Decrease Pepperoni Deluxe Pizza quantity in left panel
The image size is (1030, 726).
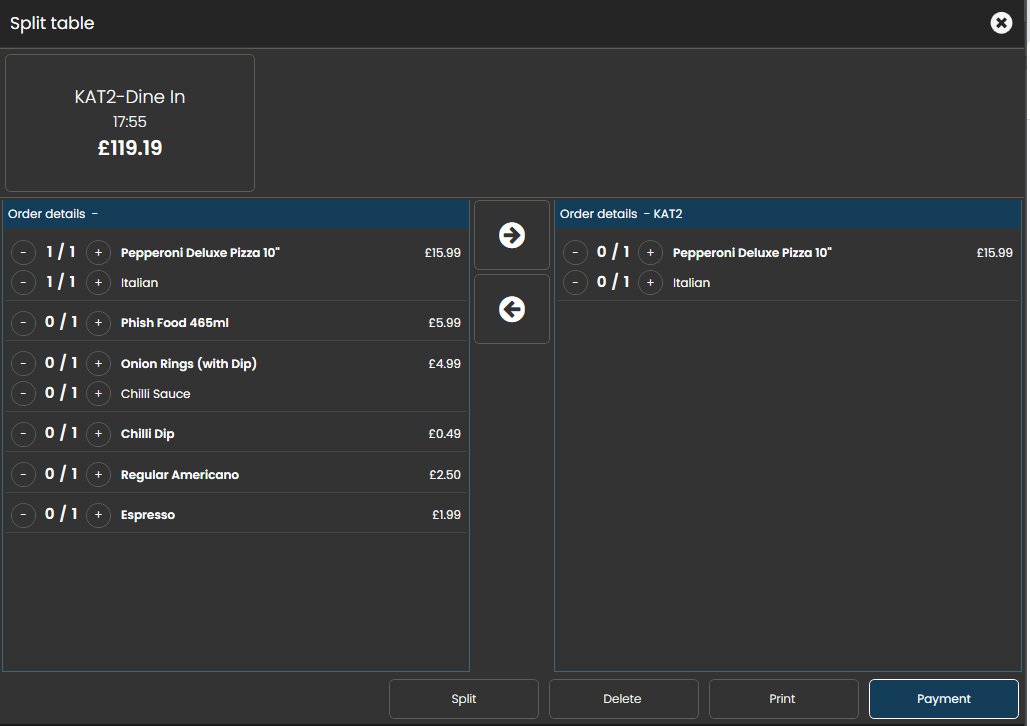[24, 253]
